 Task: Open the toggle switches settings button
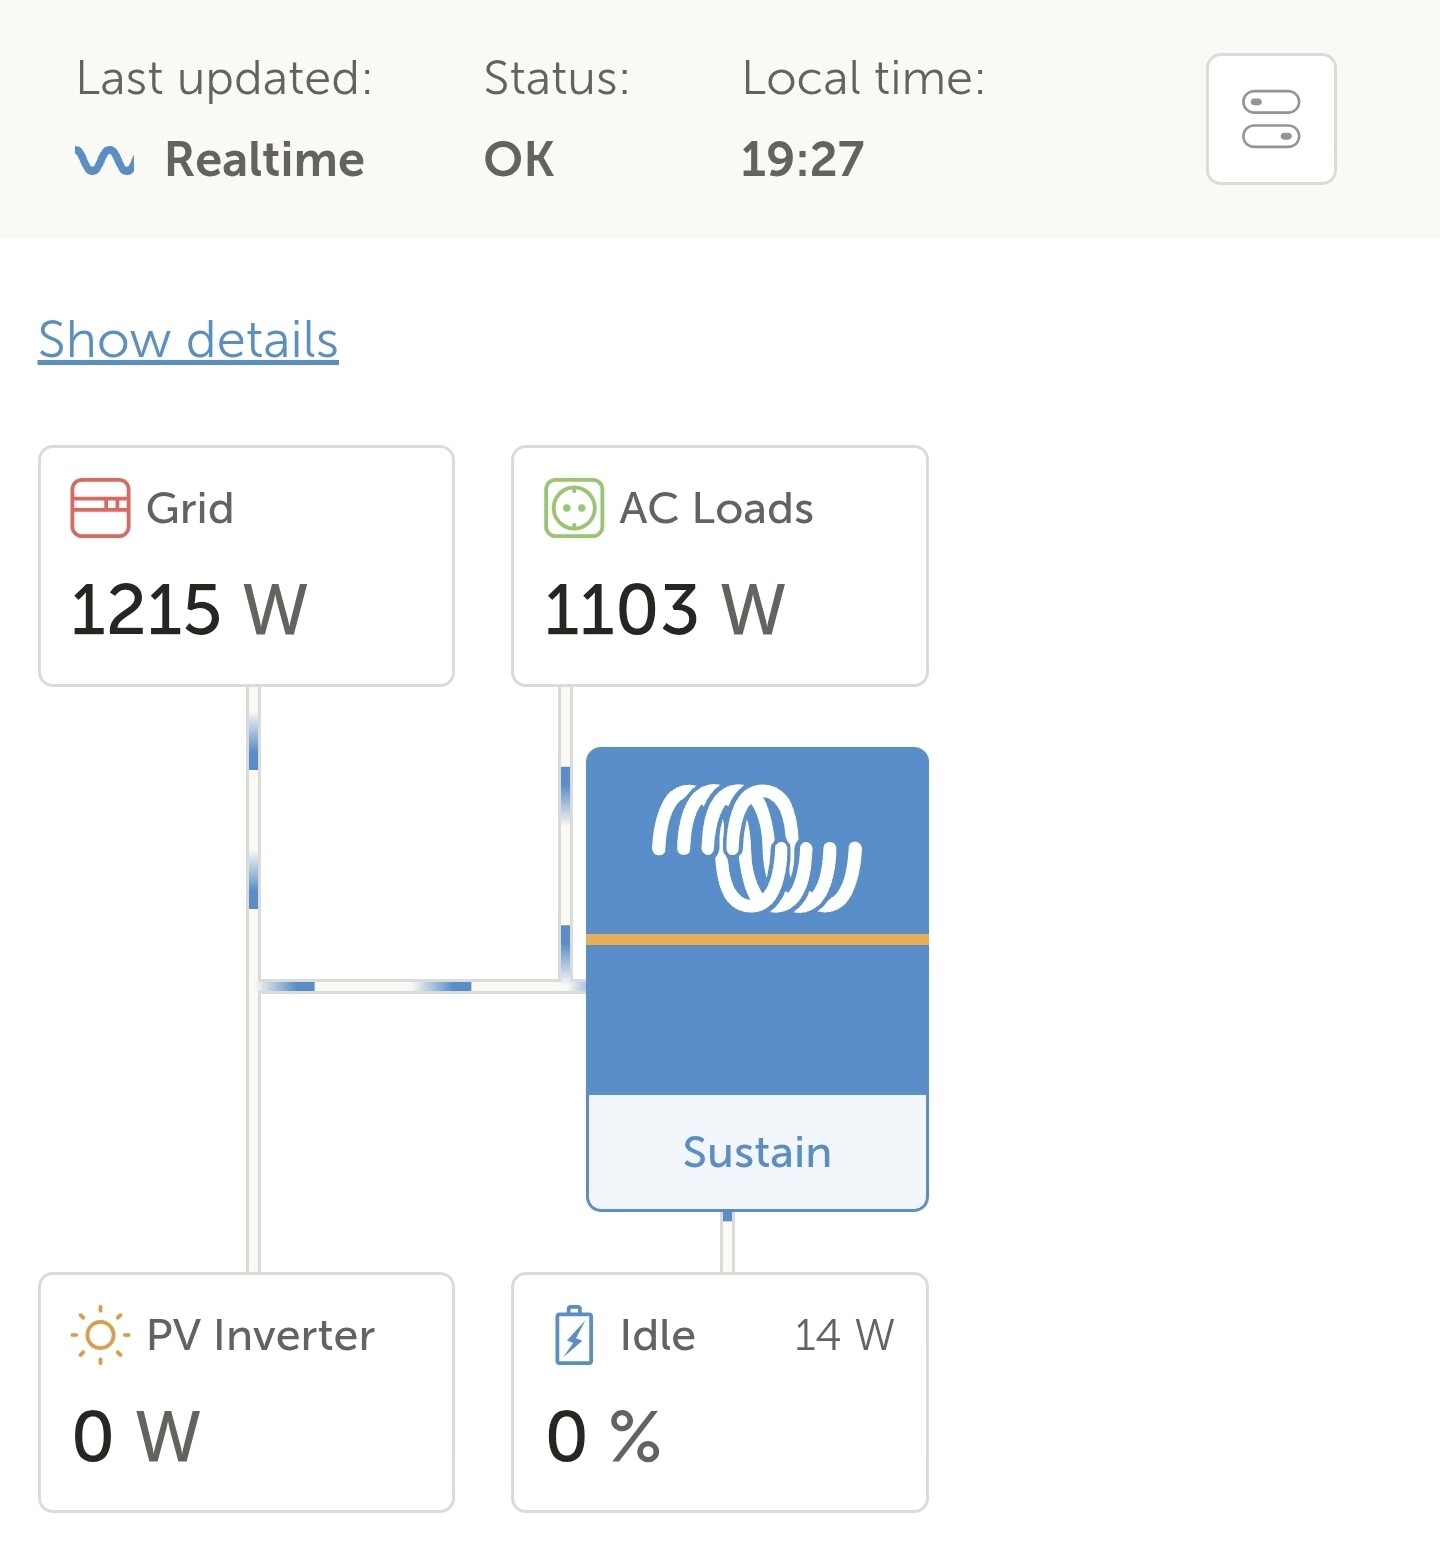coord(1270,119)
